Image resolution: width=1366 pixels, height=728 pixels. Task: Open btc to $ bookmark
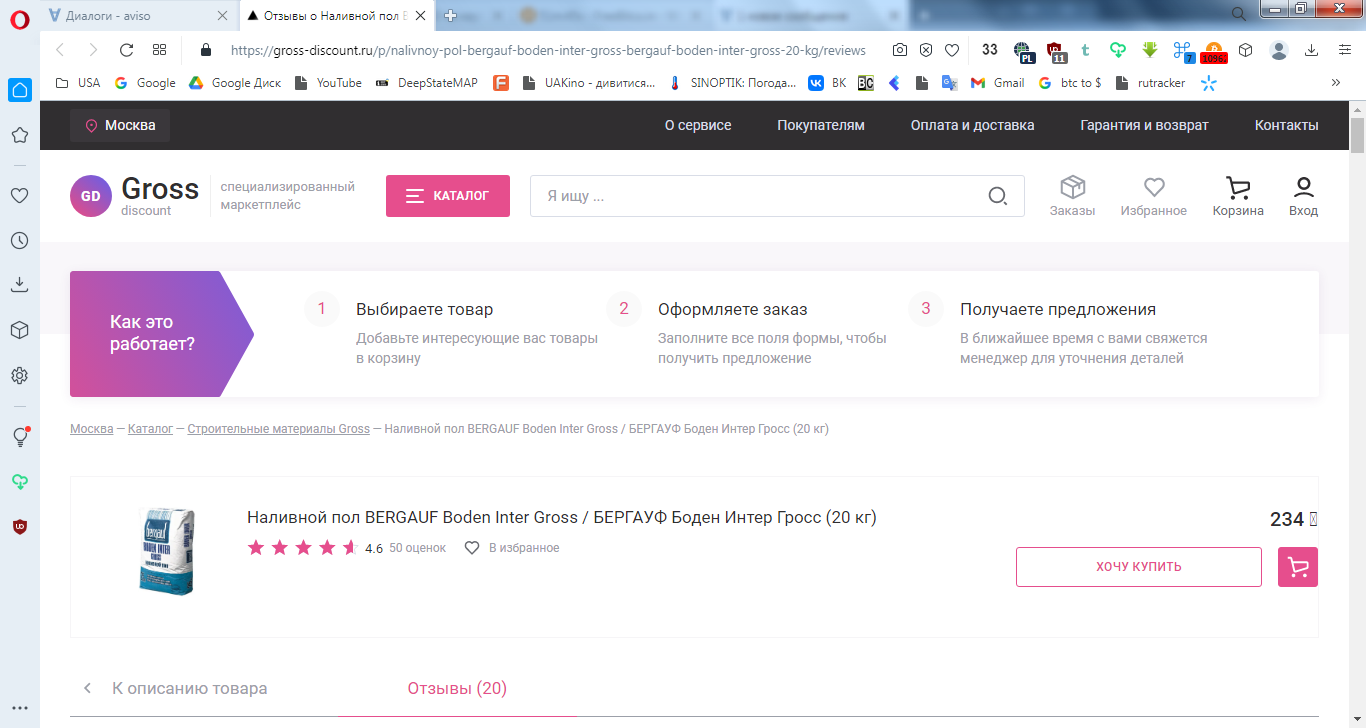1069,83
